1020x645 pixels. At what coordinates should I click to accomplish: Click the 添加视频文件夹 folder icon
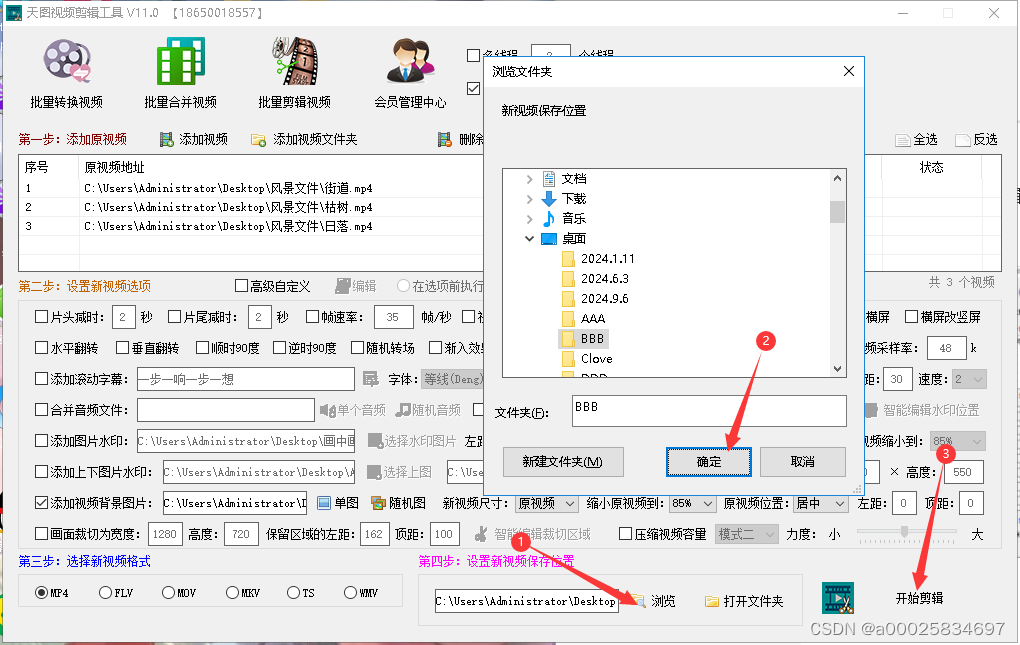(258, 140)
